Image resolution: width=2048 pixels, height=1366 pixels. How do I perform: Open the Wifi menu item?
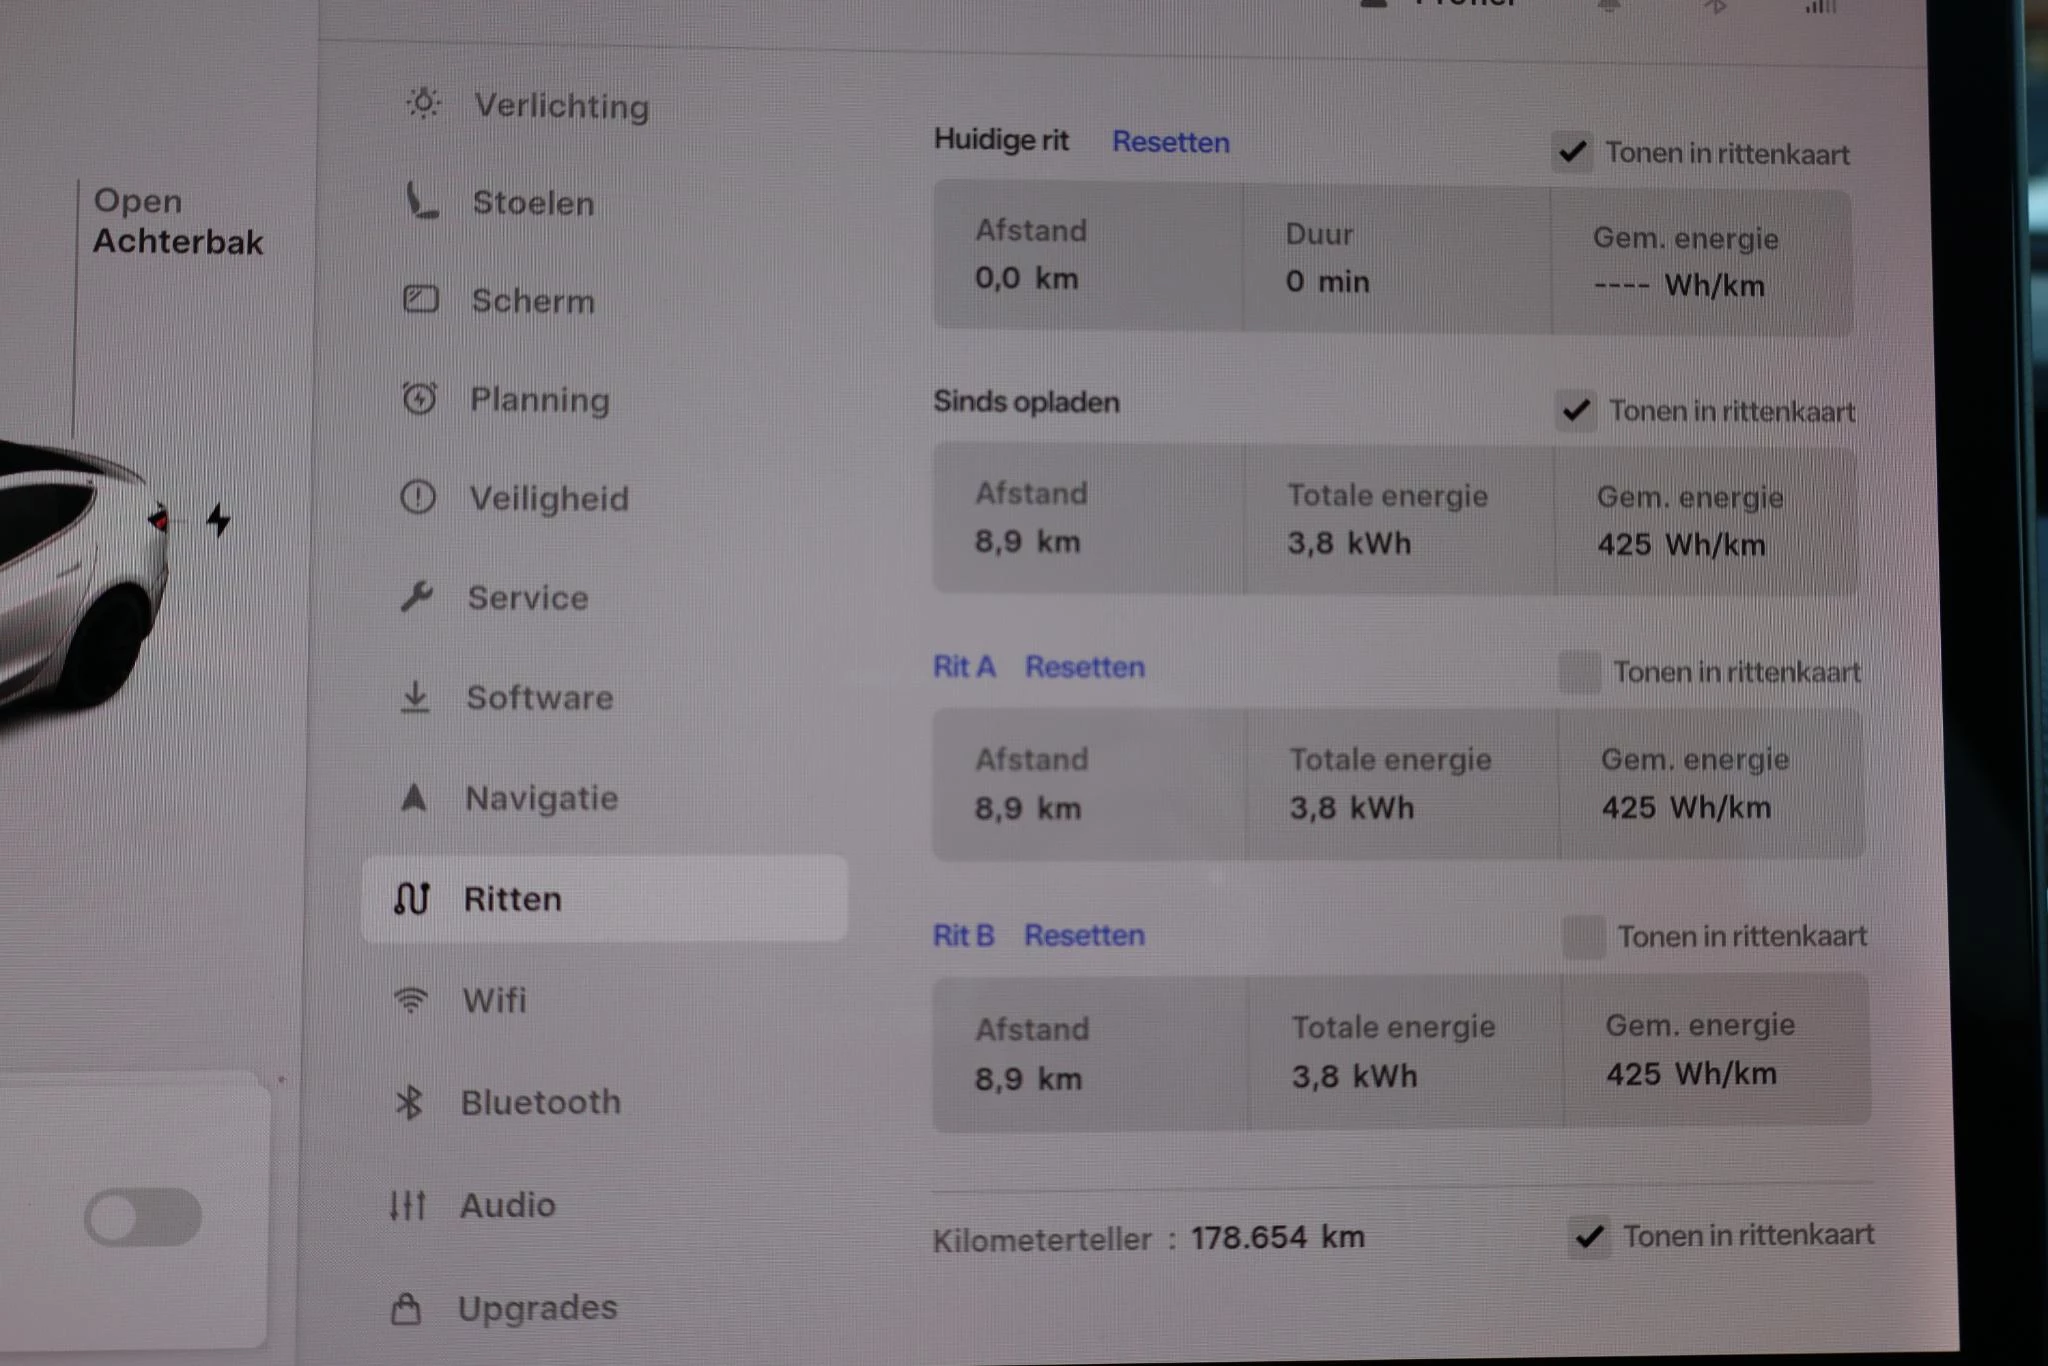(494, 1000)
